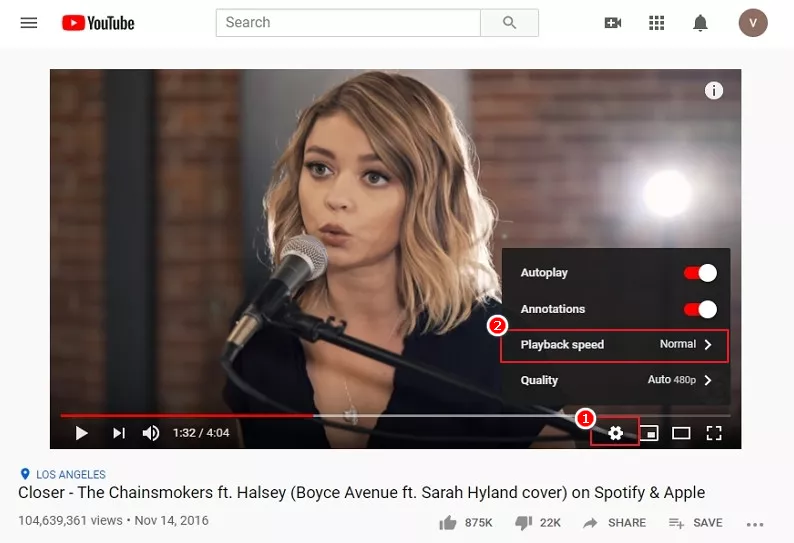Skip to next video
The image size is (794, 543).
tap(118, 433)
